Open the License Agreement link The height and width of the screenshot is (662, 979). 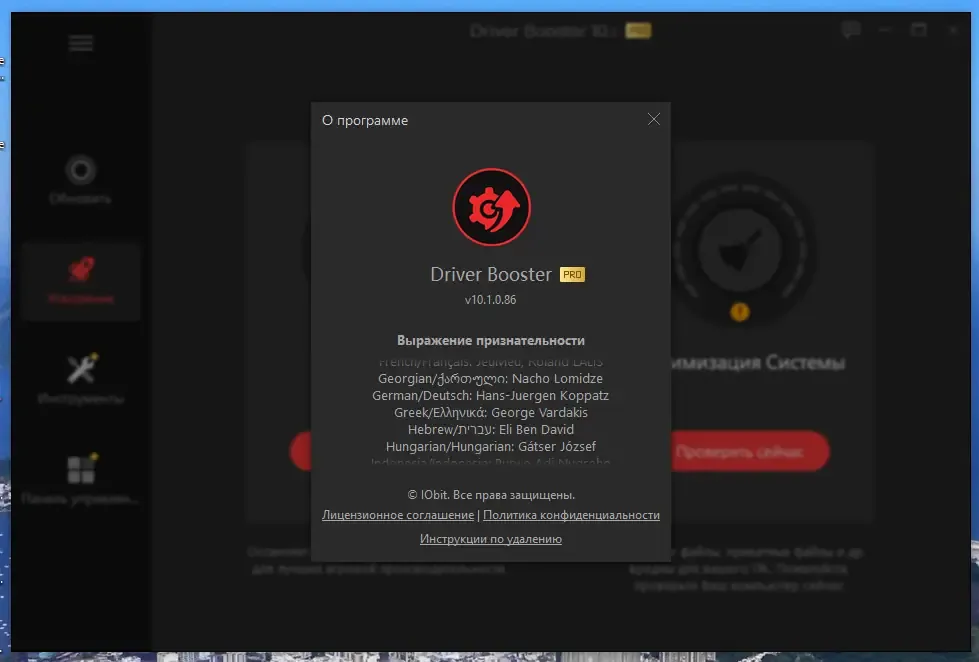coord(398,515)
